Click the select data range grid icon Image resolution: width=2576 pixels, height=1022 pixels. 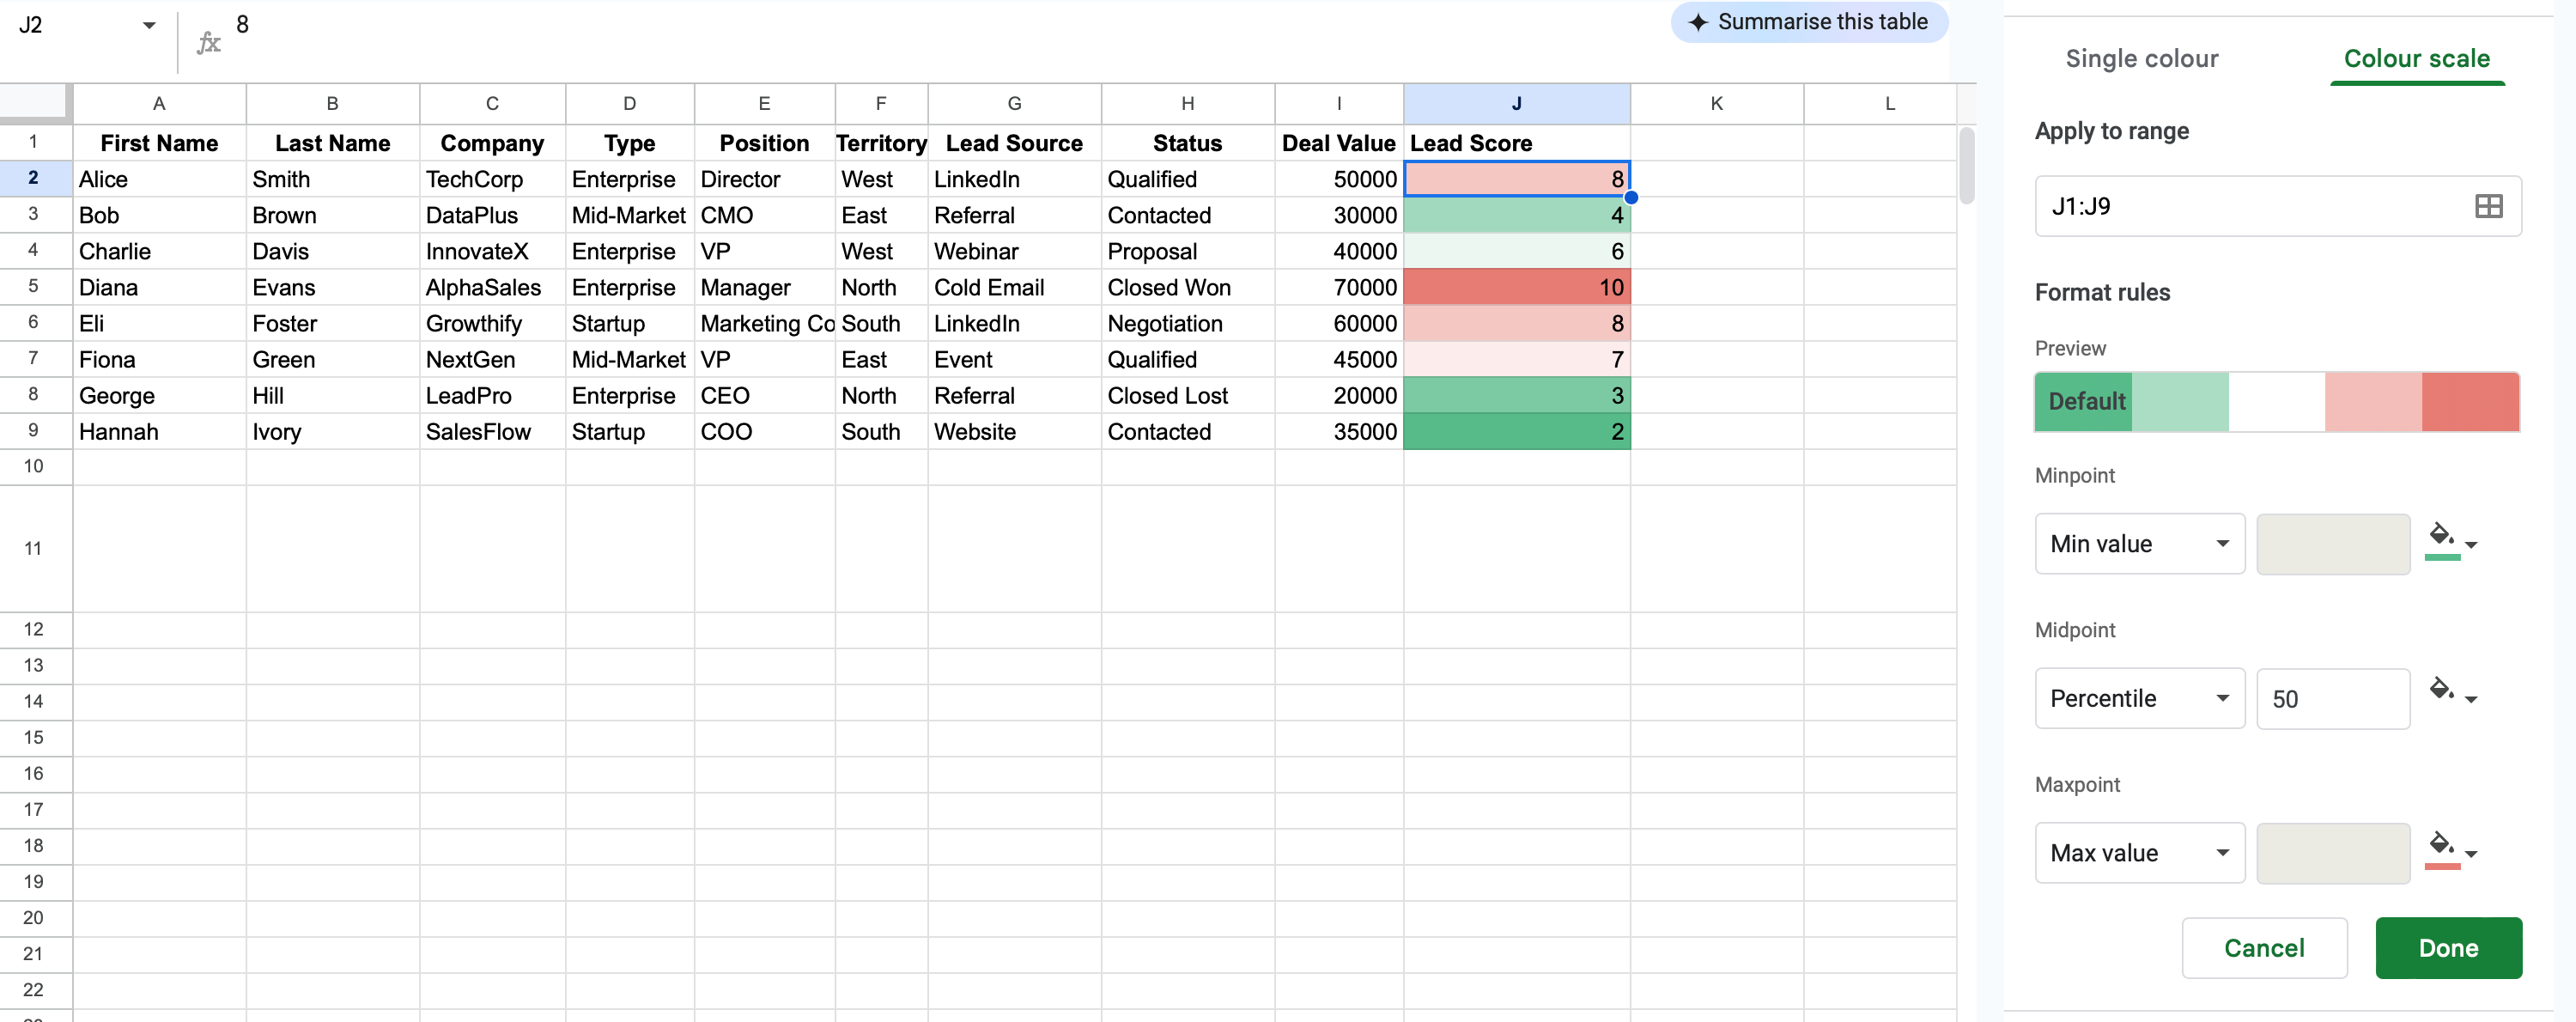point(2488,206)
